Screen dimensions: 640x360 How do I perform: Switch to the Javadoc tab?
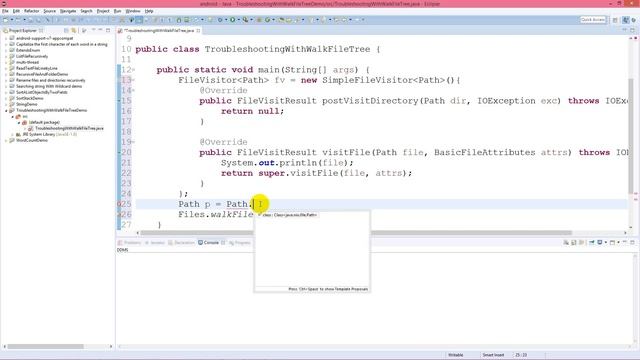tap(155, 243)
